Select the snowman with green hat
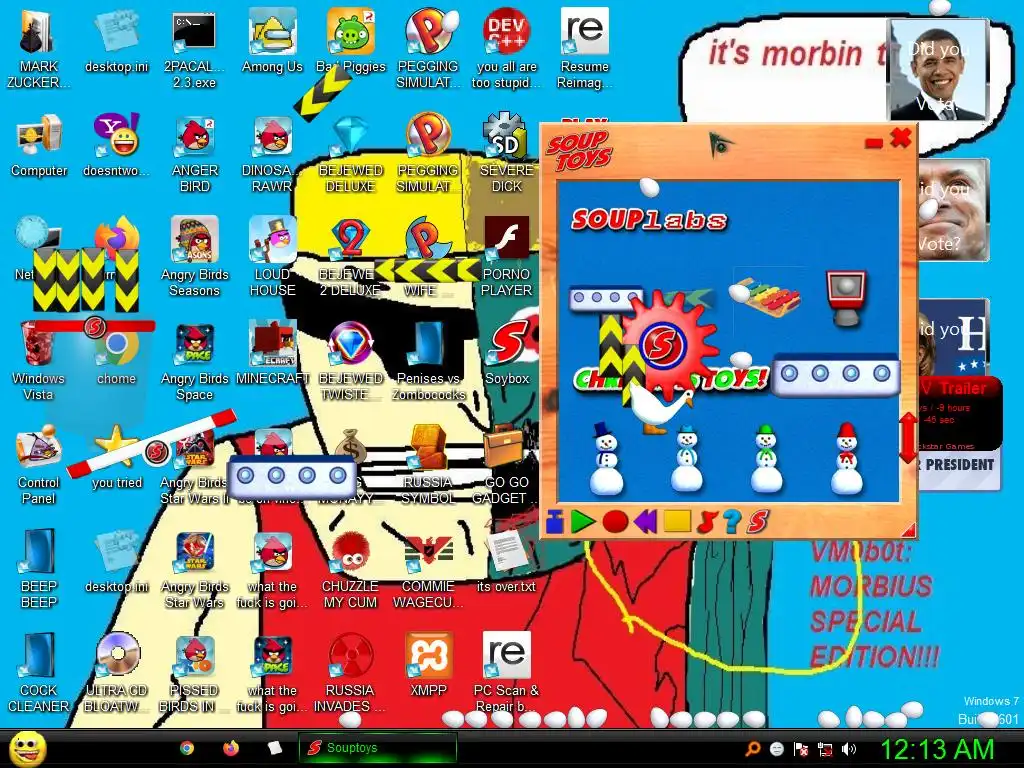 (x=767, y=459)
